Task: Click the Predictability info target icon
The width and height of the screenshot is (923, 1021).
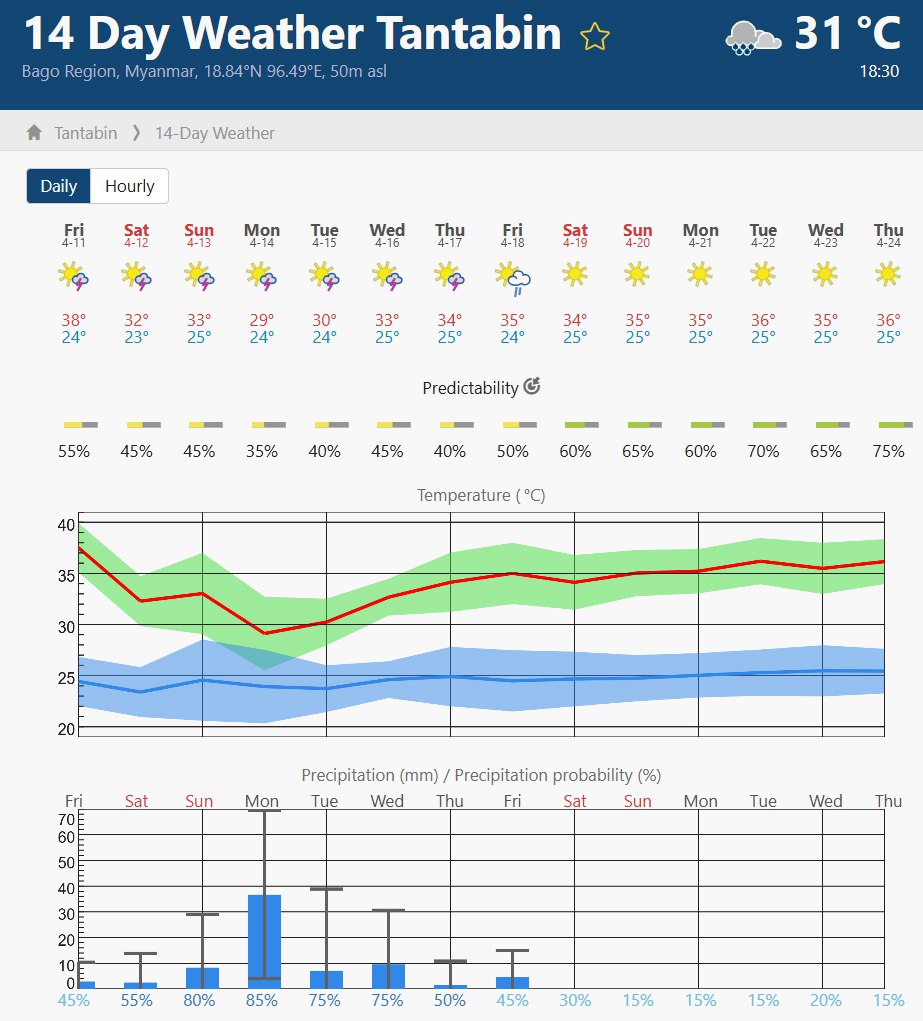Action: tap(532, 386)
